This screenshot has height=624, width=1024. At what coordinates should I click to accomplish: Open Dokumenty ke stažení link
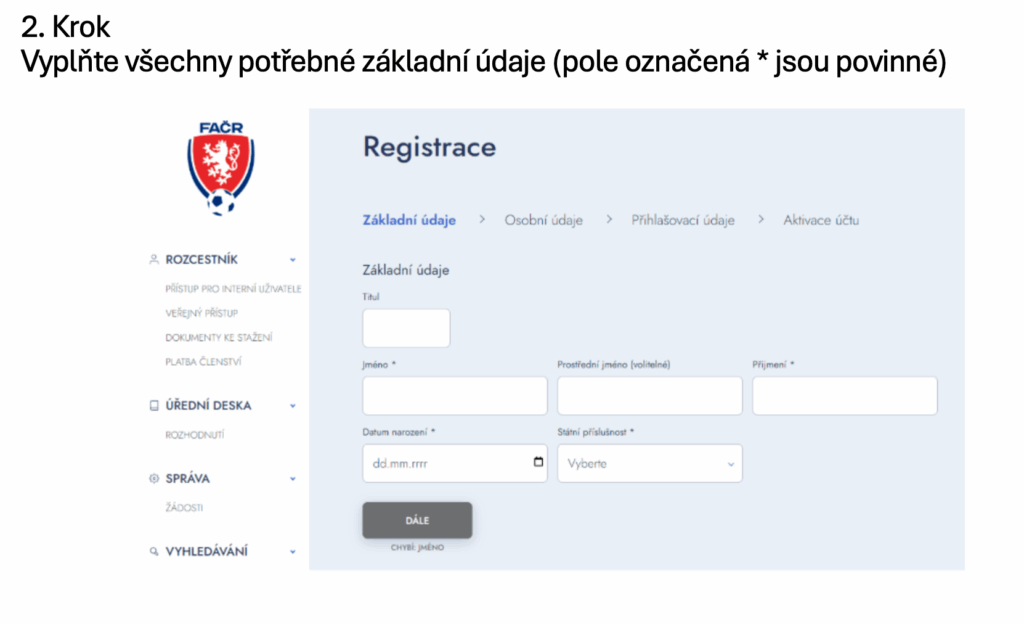(219, 337)
